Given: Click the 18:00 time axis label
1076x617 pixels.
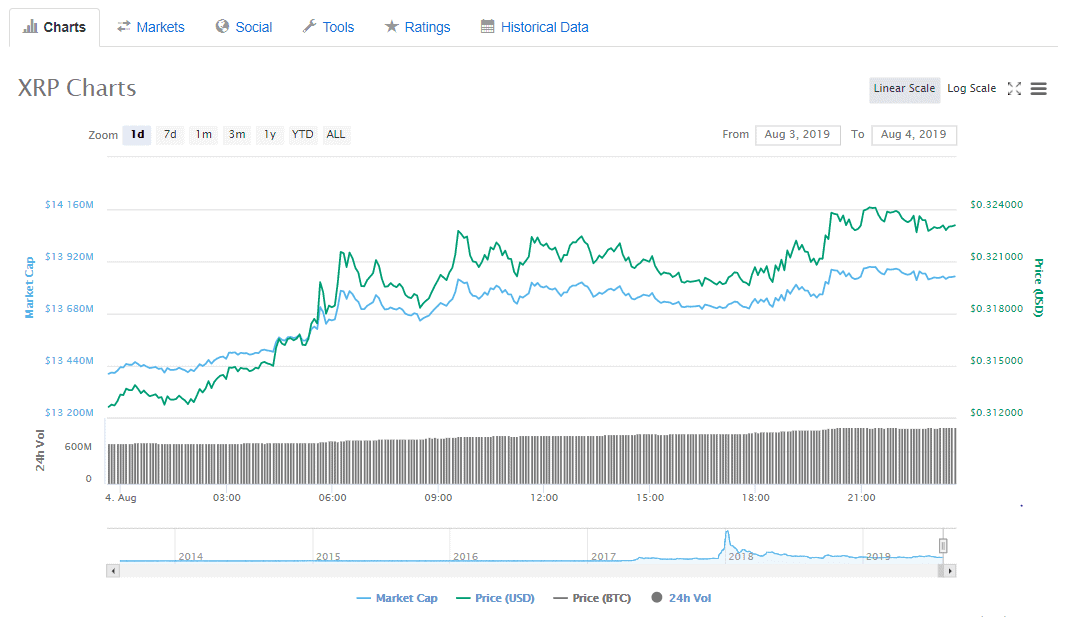Looking at the screenshot, I should pos(756,498).
